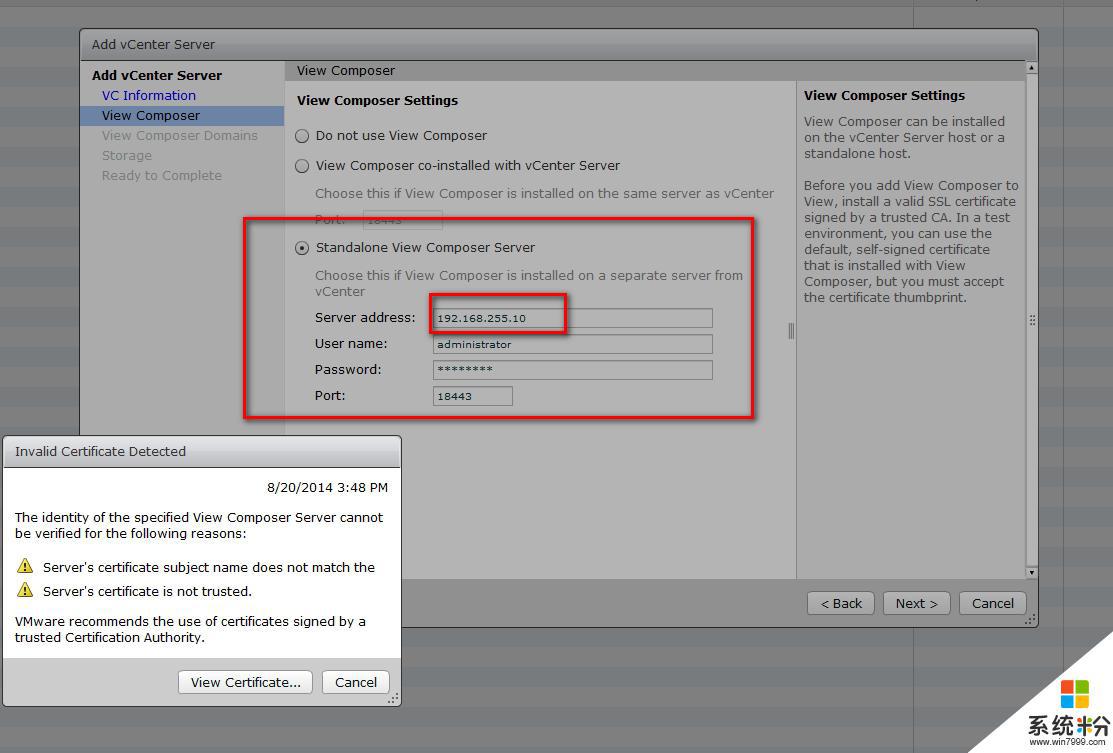Screen dimensions: 1113x753
Task: Click the User name input field
Action: pyautogui.click(x=572, y=344)
